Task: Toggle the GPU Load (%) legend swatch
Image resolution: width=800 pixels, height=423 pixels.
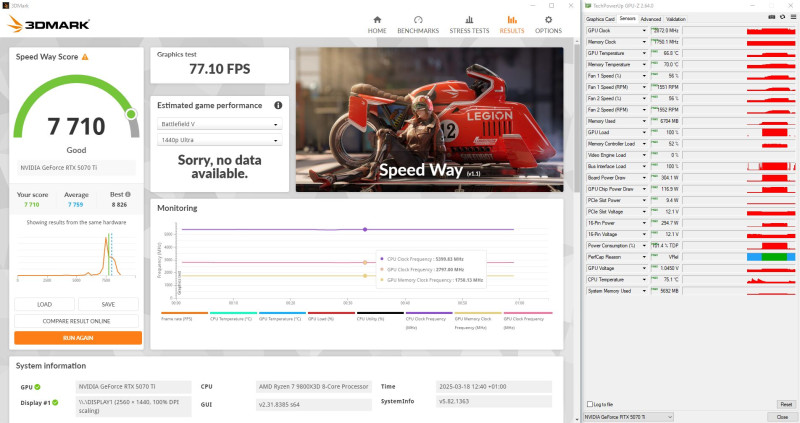Action: [x=331, y=313]
